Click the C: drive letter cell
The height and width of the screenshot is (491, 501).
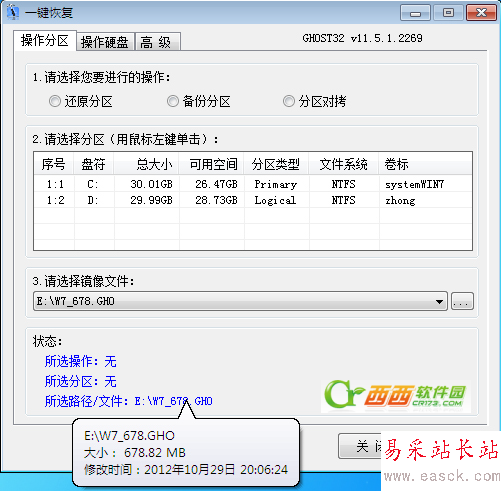click(93, 184)
